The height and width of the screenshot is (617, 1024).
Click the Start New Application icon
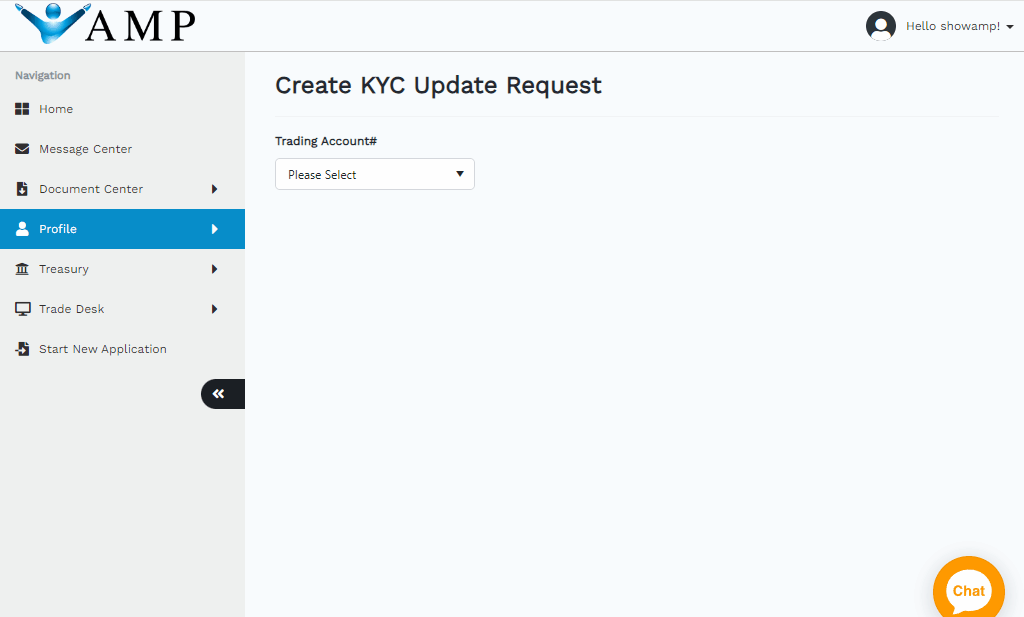22,349
